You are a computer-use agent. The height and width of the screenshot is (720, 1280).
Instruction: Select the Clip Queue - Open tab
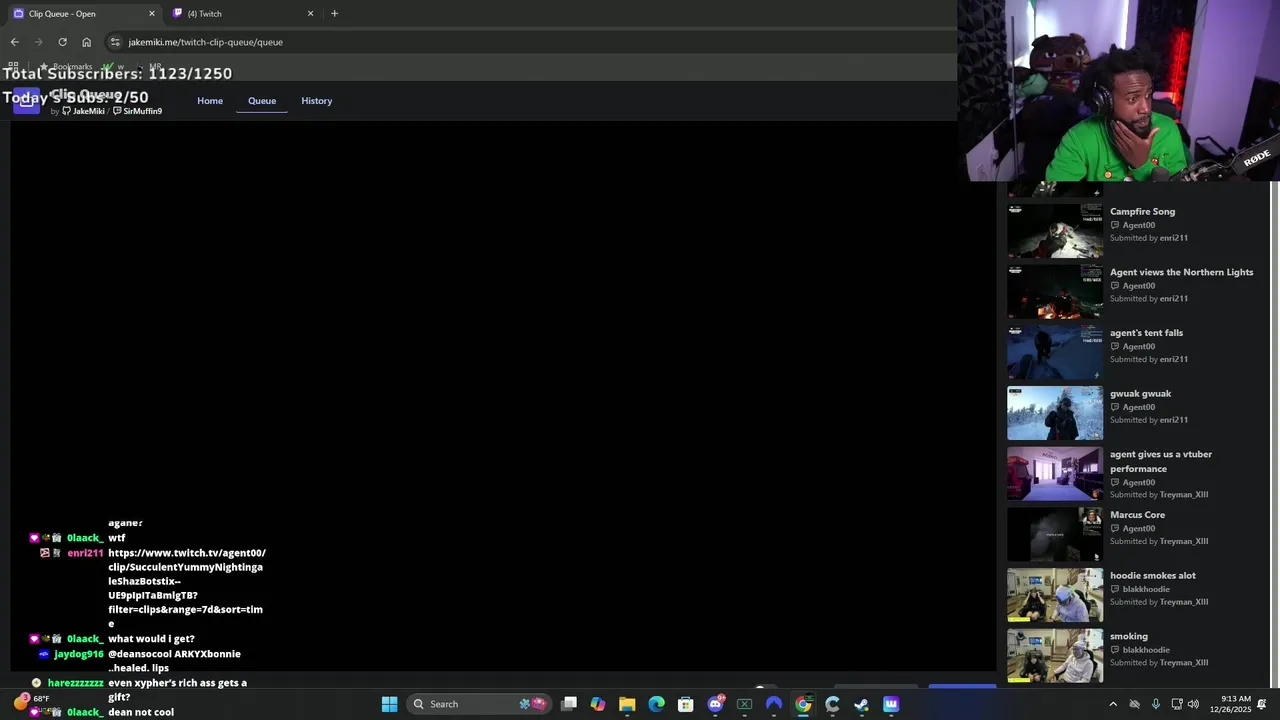coord(84,13)
